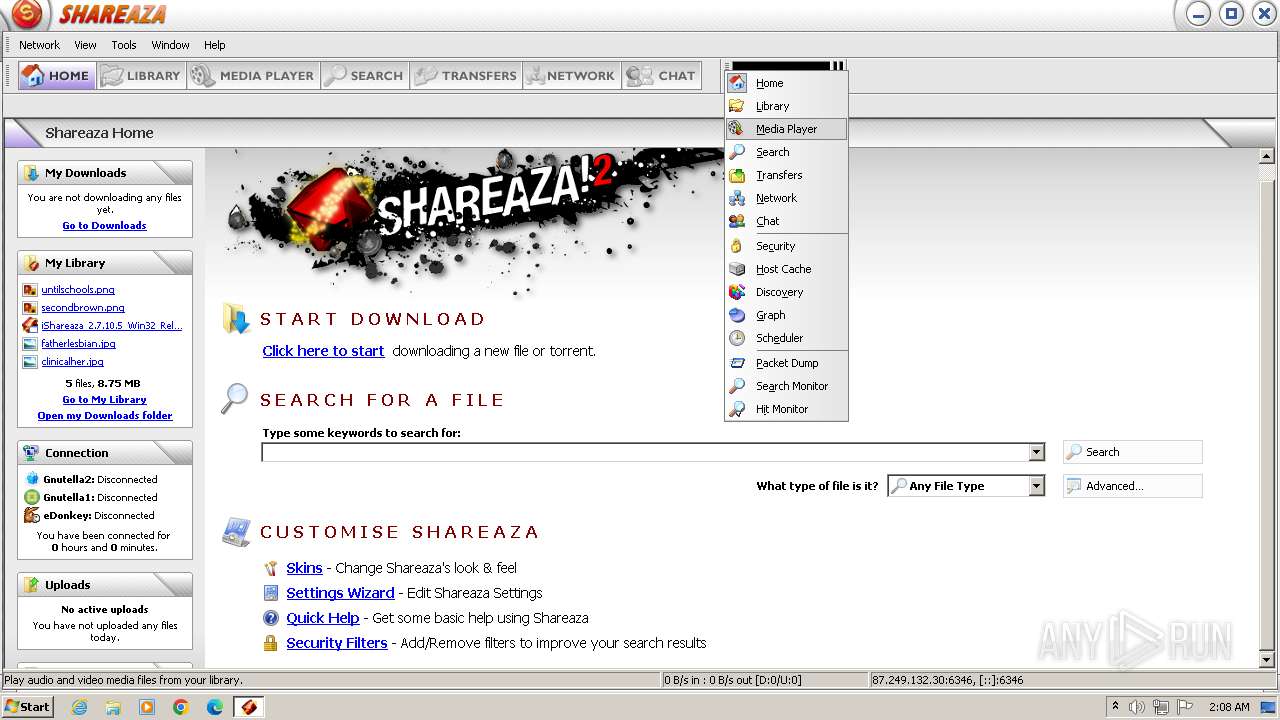Viewport: 1280px width, 720px height.
Task: Open the Chat toolbar tab
Action: tap(661, 76)
